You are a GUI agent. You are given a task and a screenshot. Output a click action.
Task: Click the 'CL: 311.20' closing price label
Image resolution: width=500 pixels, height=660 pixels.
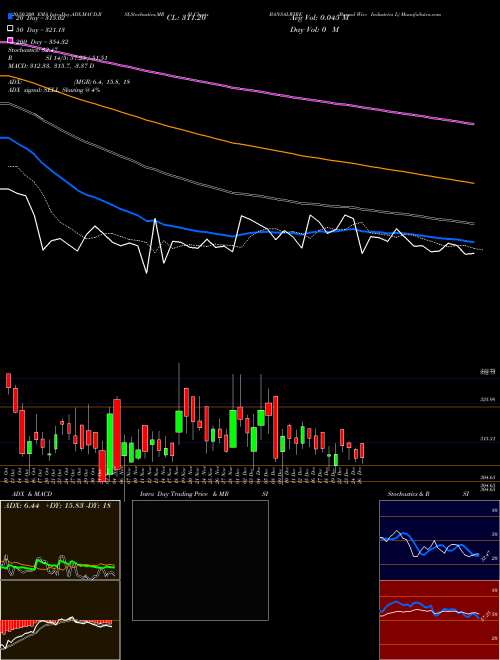[x=186, y=18]
